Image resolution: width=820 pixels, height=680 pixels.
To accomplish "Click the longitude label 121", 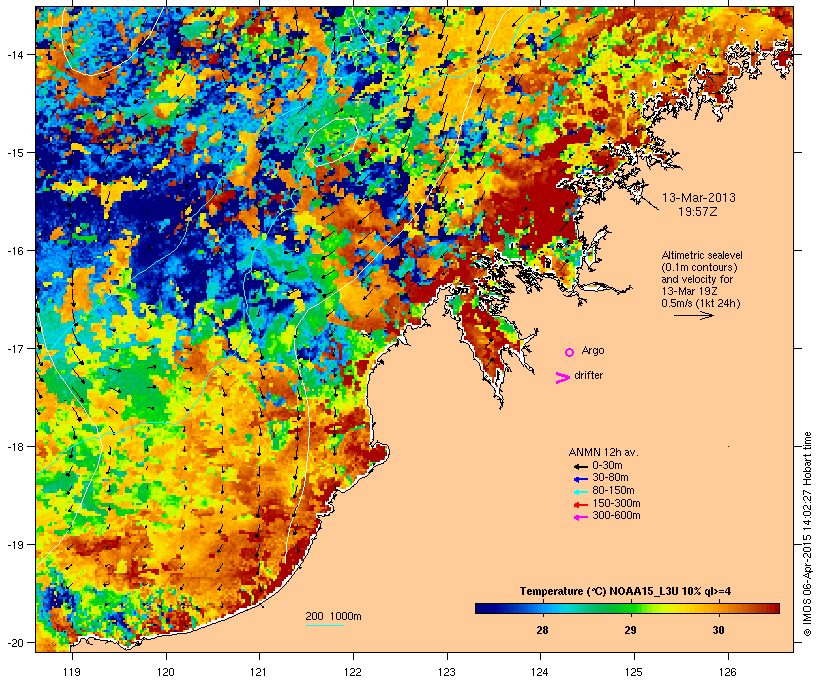I will [x=259, y=672].
